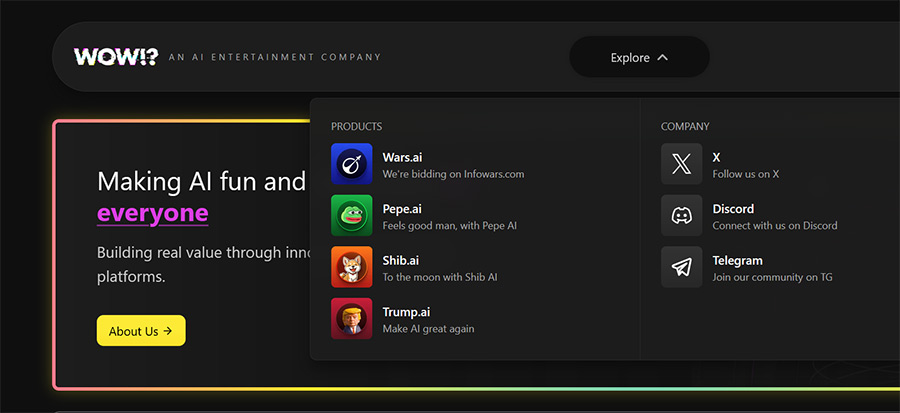Click the X social icon
The image size is (900, 413).
point(681,164)
